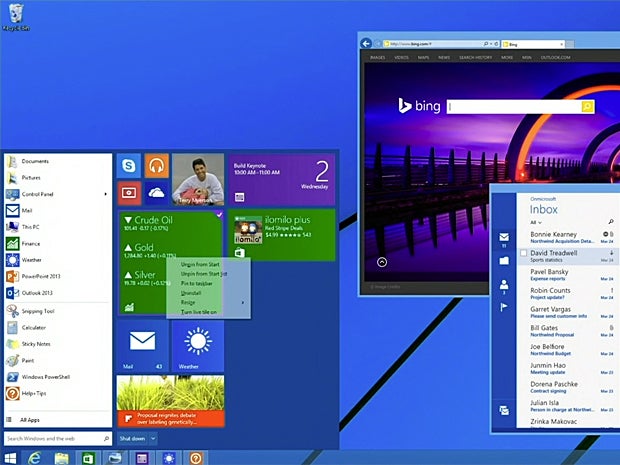
Task: Expand the Resize submenu arrow
Action: 243,302
